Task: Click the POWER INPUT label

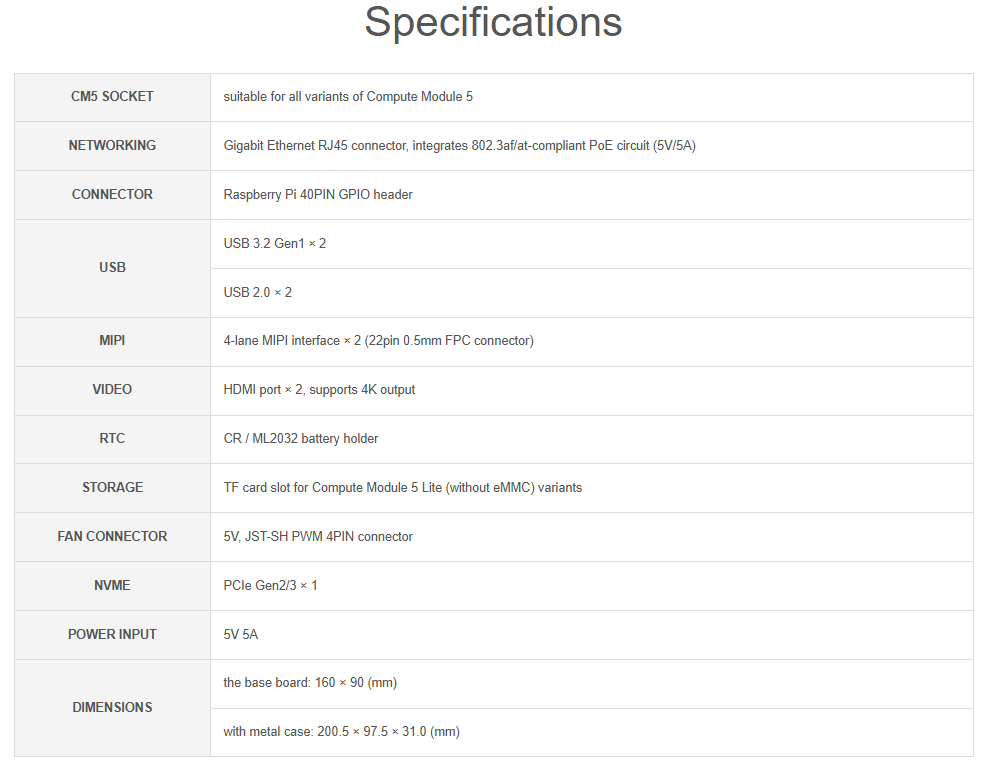Action: [112, 634]
